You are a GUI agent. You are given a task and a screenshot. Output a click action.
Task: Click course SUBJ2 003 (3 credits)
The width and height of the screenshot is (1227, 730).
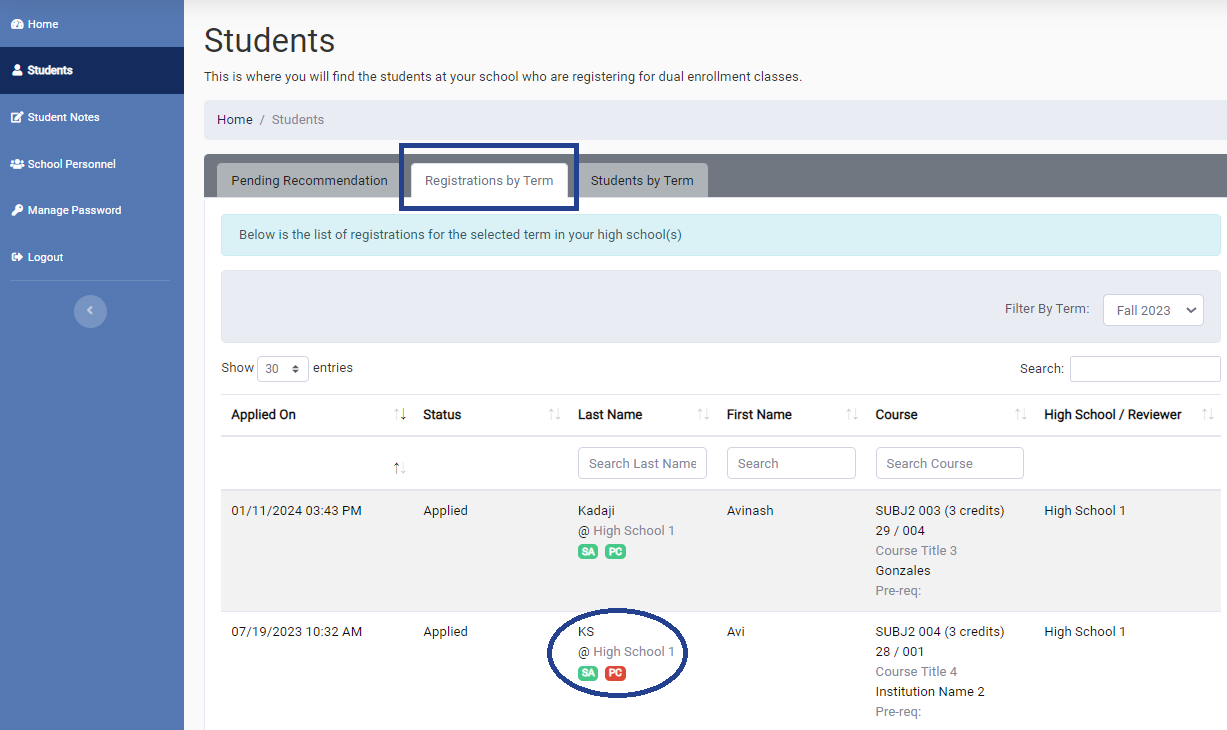tap(940, 511)
